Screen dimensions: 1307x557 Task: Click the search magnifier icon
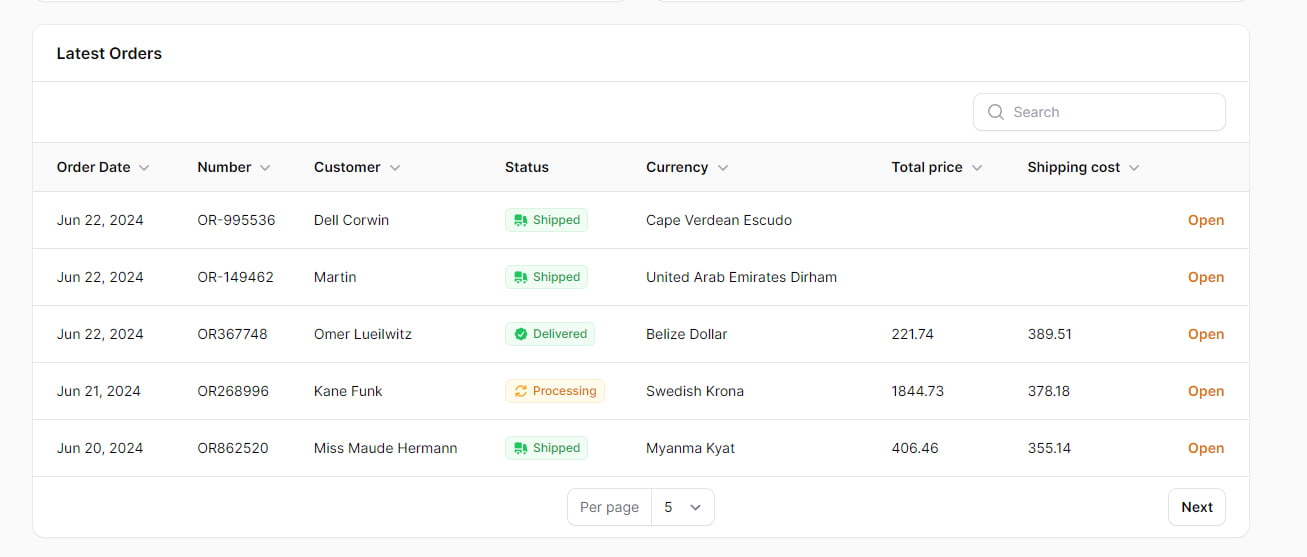point(995,112)
